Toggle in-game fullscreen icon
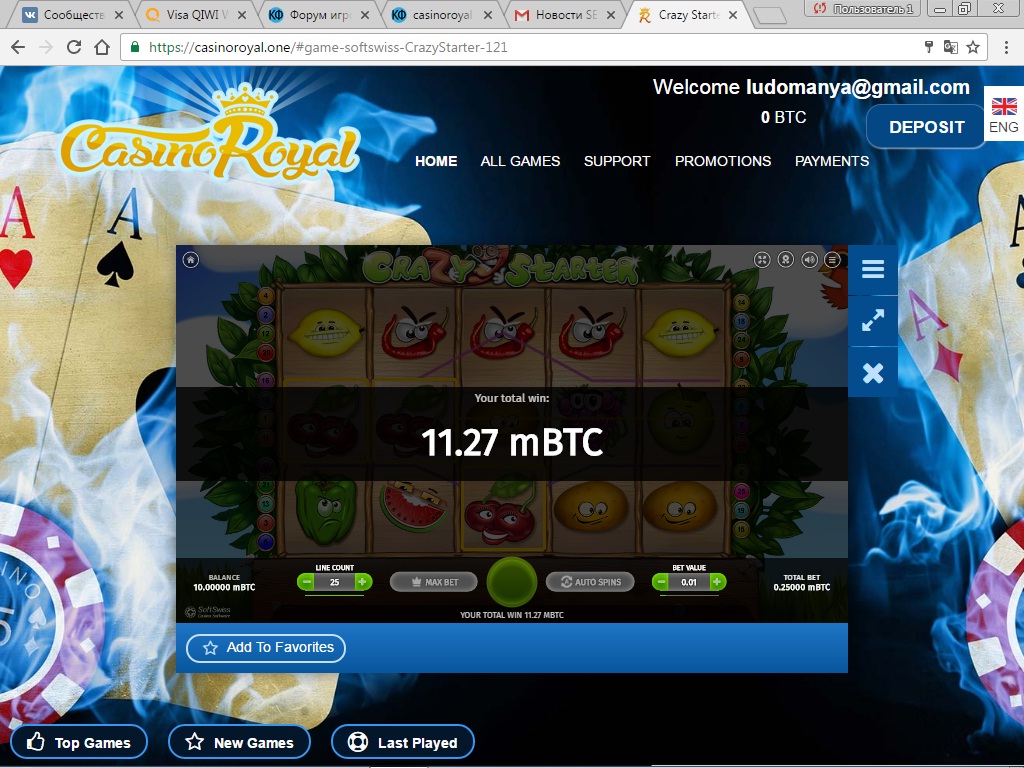The image size is (1024, 768). (x=762, y=260)
